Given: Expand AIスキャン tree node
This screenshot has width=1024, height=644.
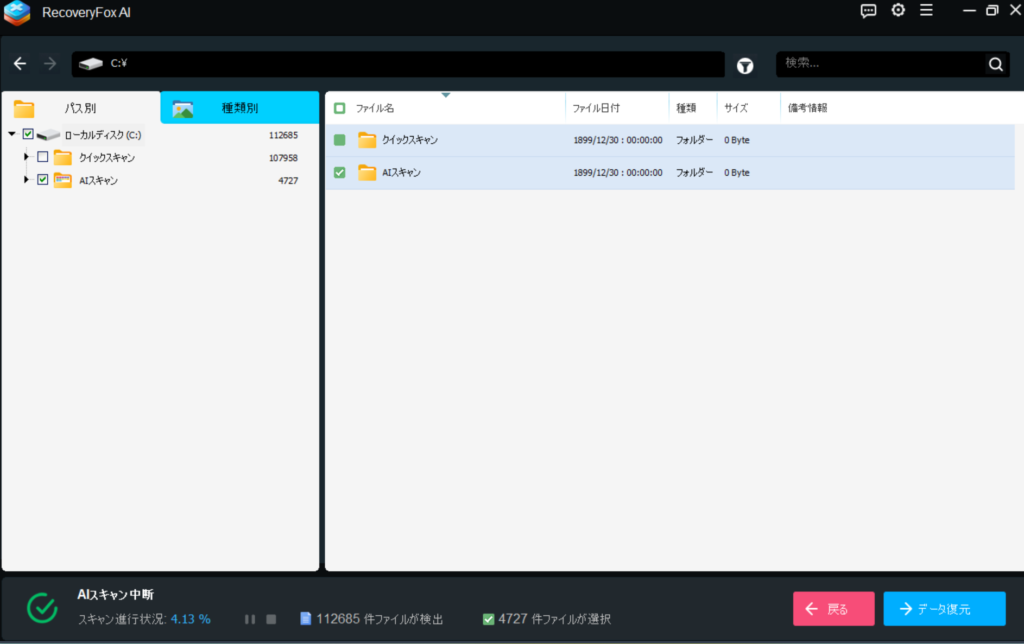Looking at the screenshot, I should point(27,180).
